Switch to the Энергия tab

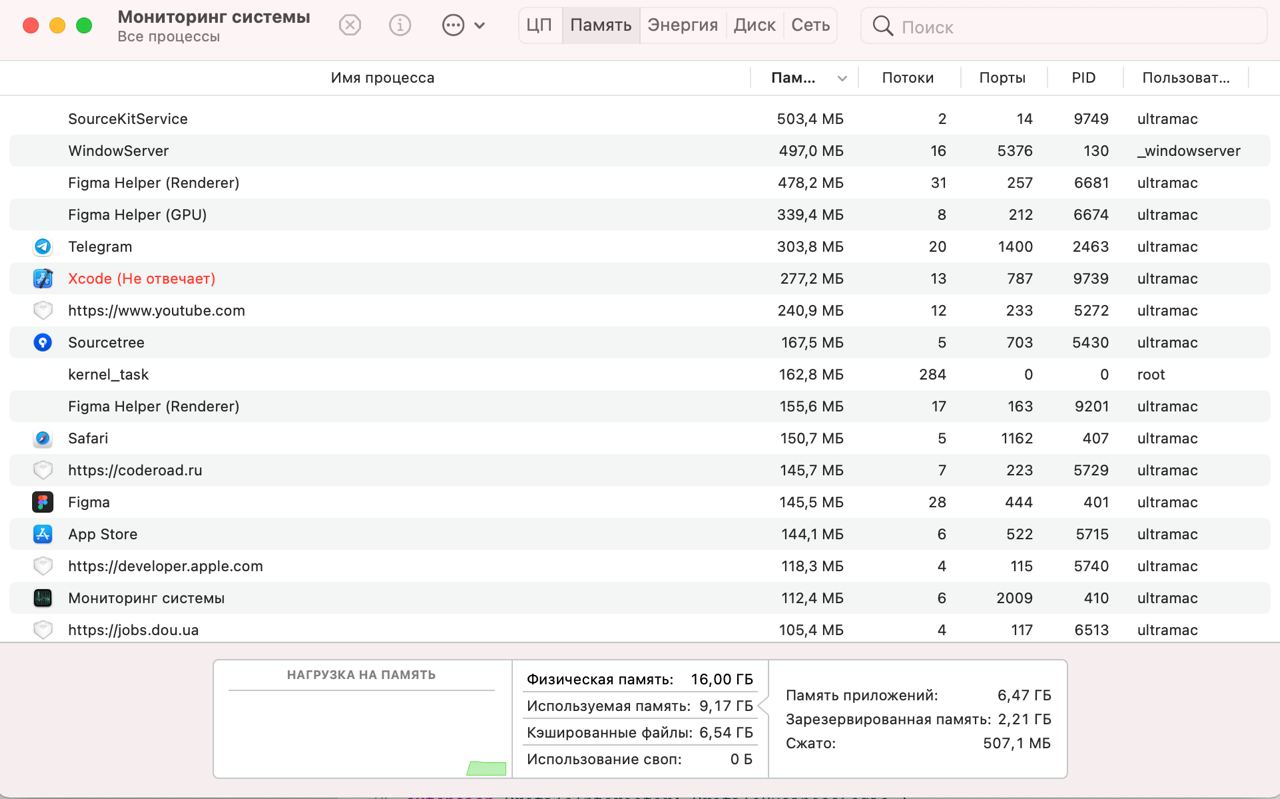[683, 25]
